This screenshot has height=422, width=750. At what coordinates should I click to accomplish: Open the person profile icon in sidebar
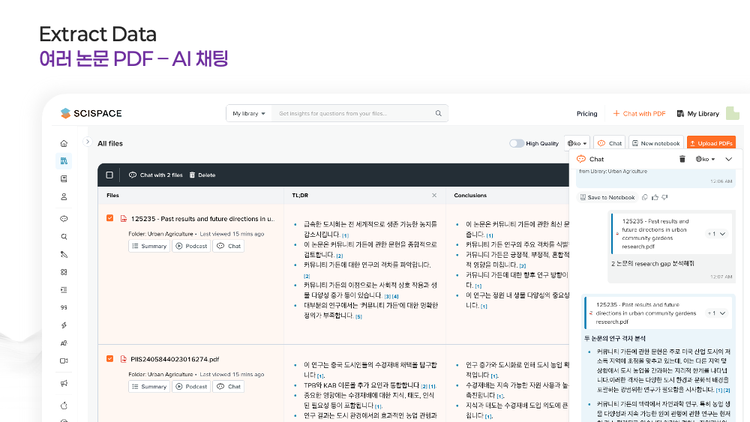pyautogui.click(x=64, y=197)
